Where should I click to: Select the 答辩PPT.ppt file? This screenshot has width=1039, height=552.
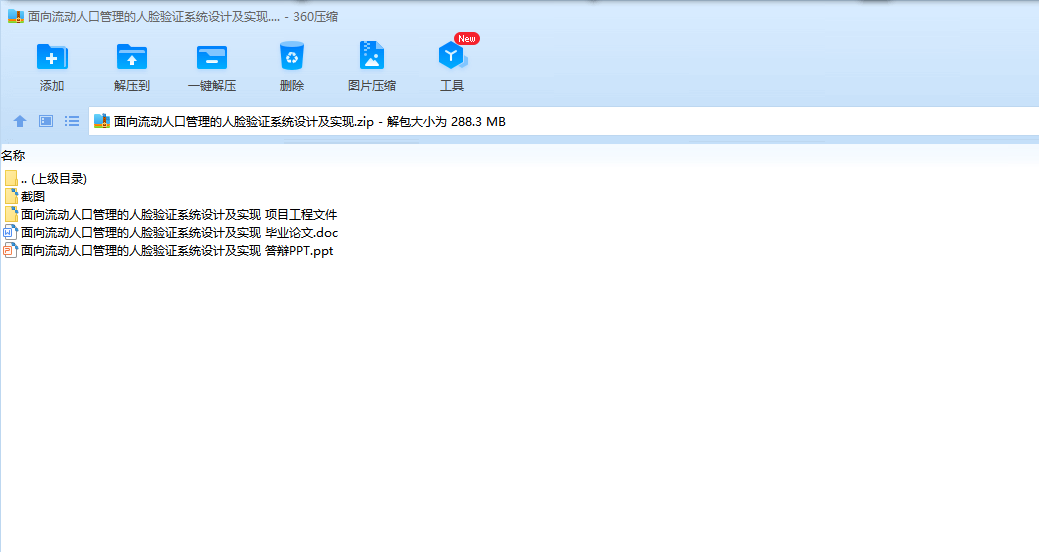click(x=168, y=250)
